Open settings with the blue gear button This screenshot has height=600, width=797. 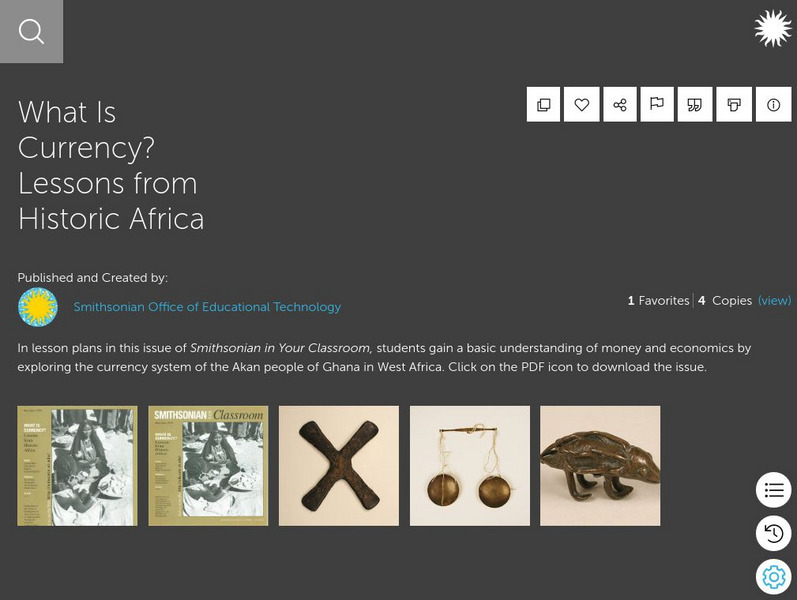coord(773,577)
